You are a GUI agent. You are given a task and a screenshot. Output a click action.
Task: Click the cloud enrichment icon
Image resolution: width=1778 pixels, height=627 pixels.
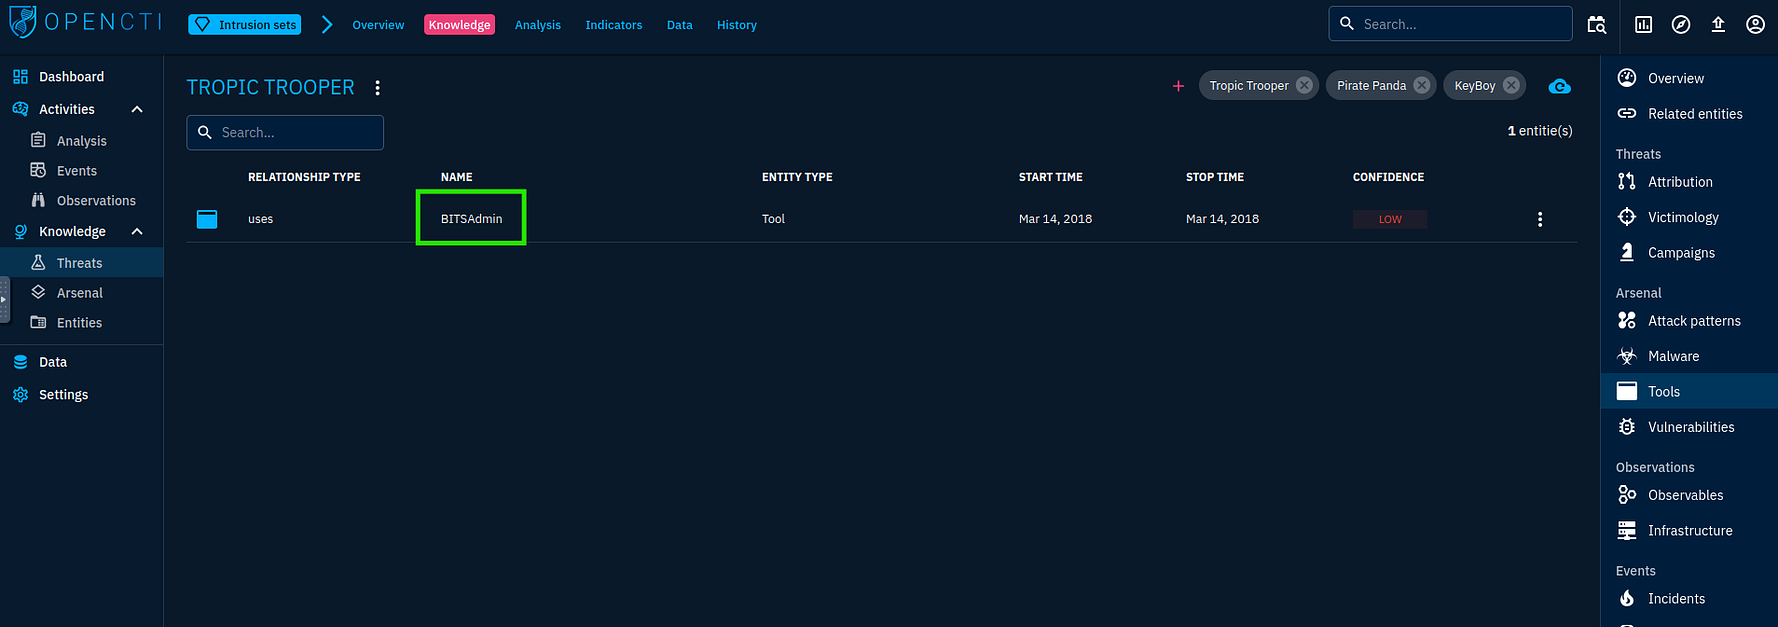[1559, 87]
